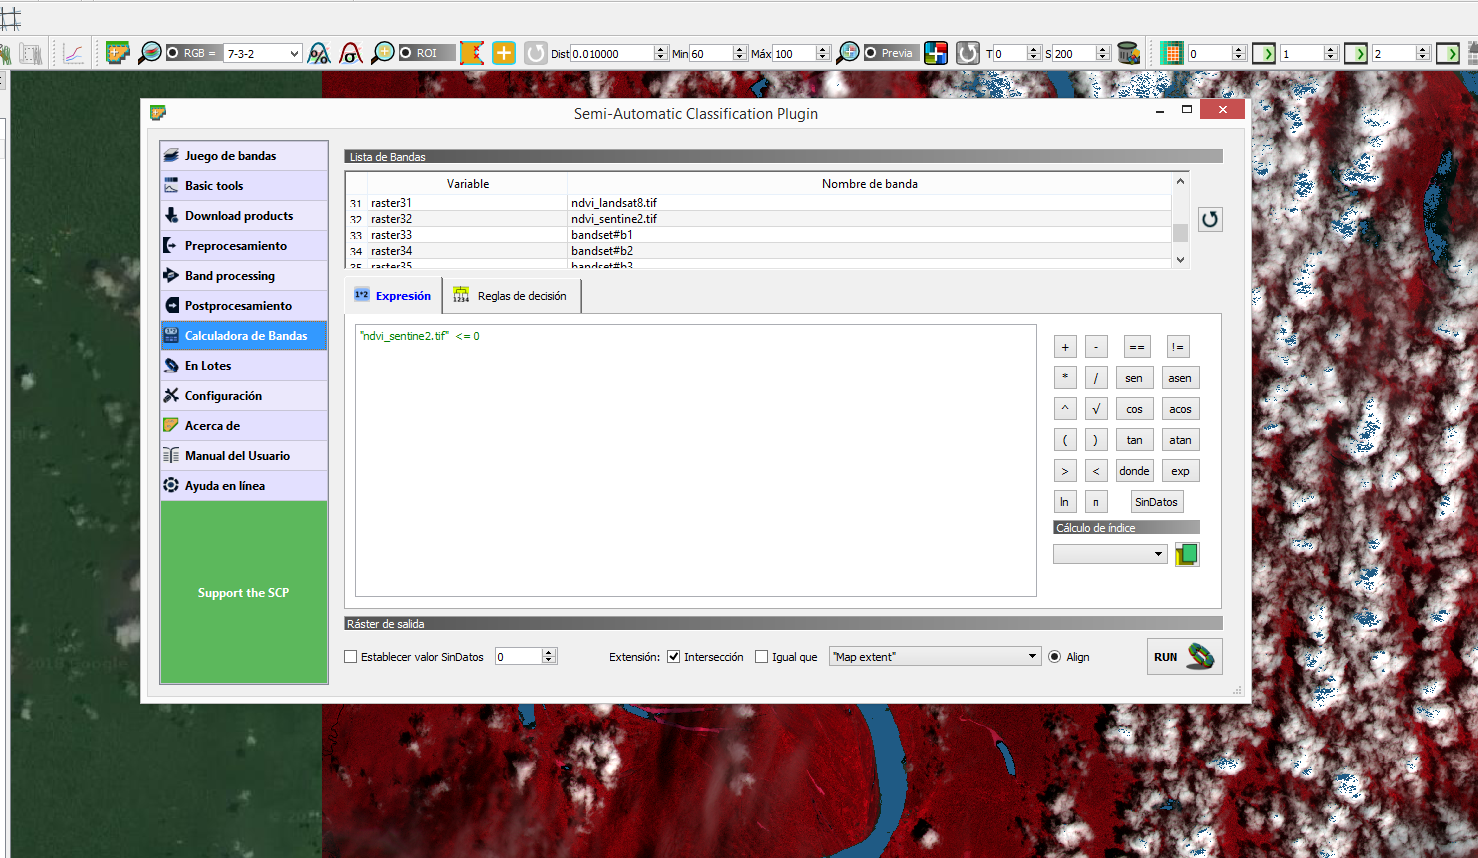Screen dimensions: 1478x858
Task: Click inside the expression text area
Action: (x=696, y=460)
